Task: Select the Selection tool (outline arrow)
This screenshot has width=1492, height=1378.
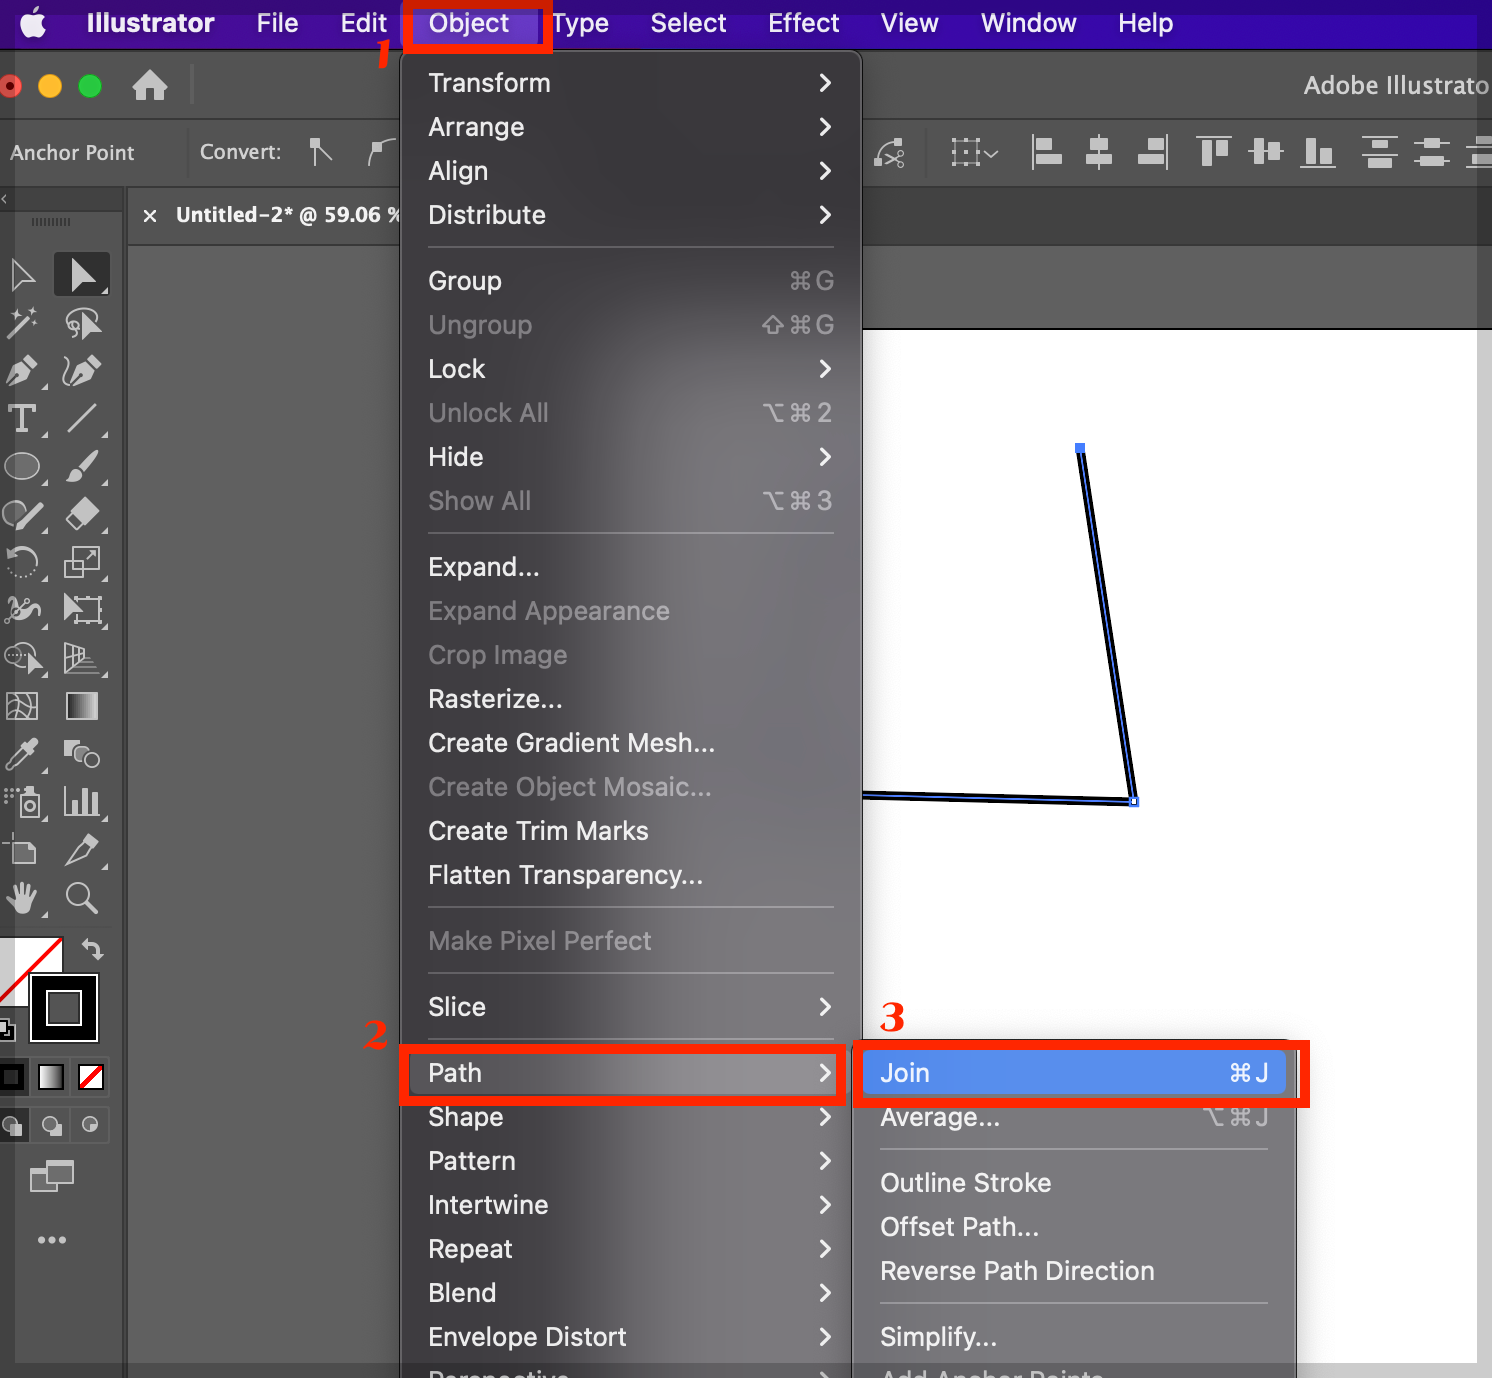Action: [22, 274]
